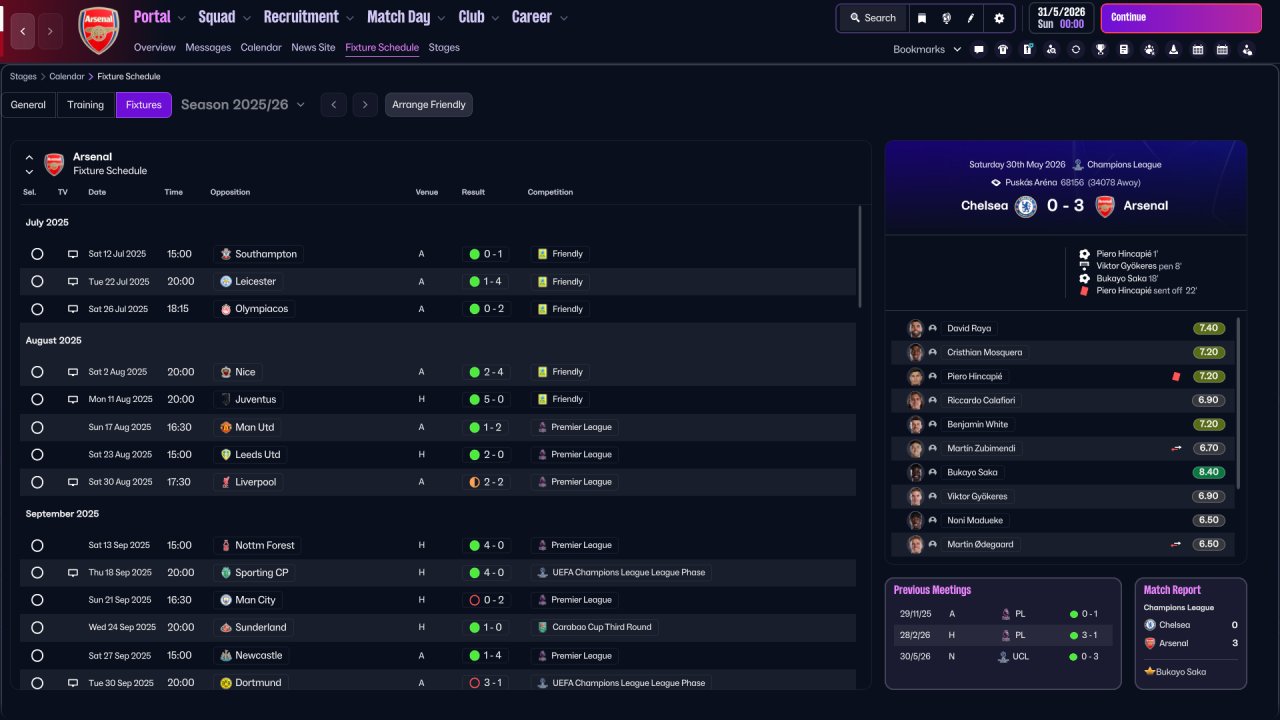Click the Search button

point(873,18)
